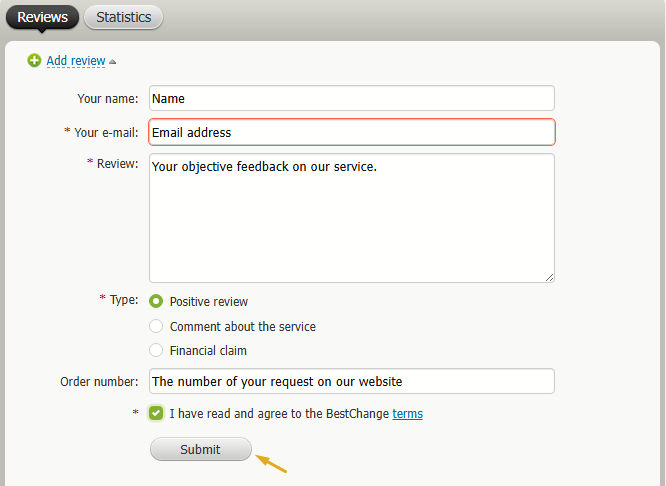The width and height of the screenshot is (666, 486).
Task: Click inside the Review text area
Action: 351,217
